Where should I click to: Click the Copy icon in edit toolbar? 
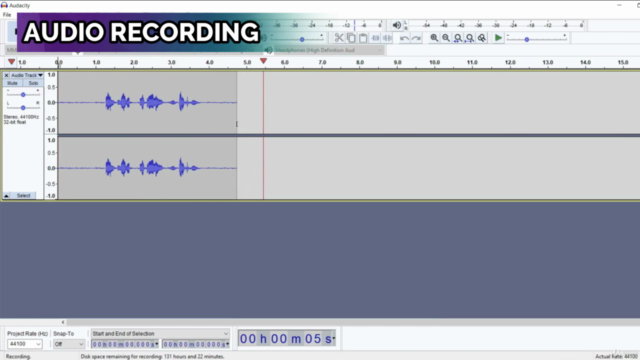coord(351,38)
